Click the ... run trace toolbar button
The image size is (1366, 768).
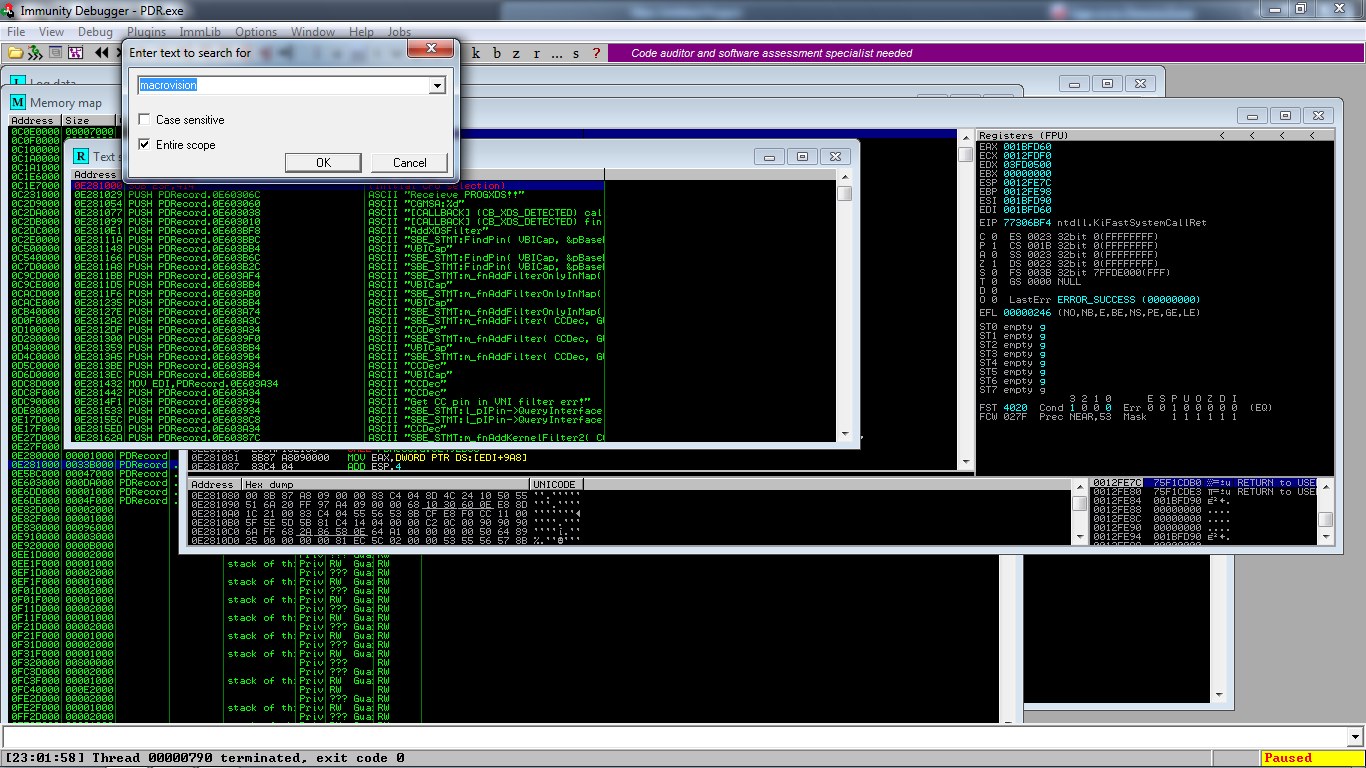pos(556,53)
